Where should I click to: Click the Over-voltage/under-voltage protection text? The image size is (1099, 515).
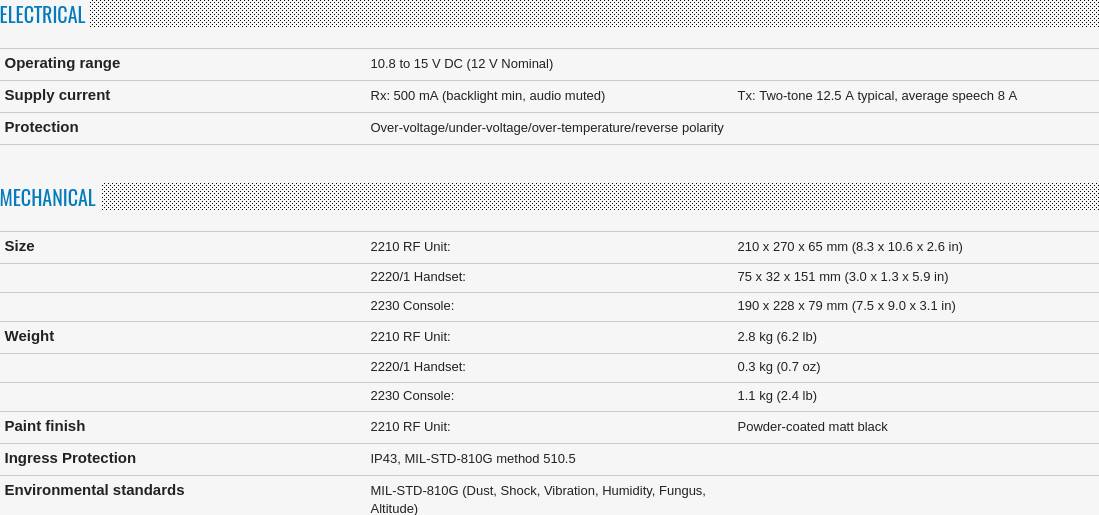click(547, 128)
